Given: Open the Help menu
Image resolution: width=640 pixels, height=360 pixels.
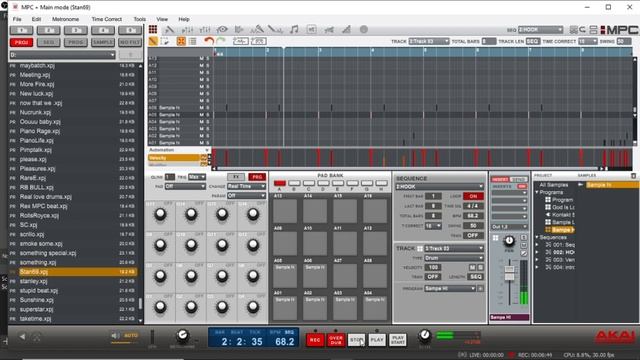Looking at the screenshot, I should click(184, 19).
